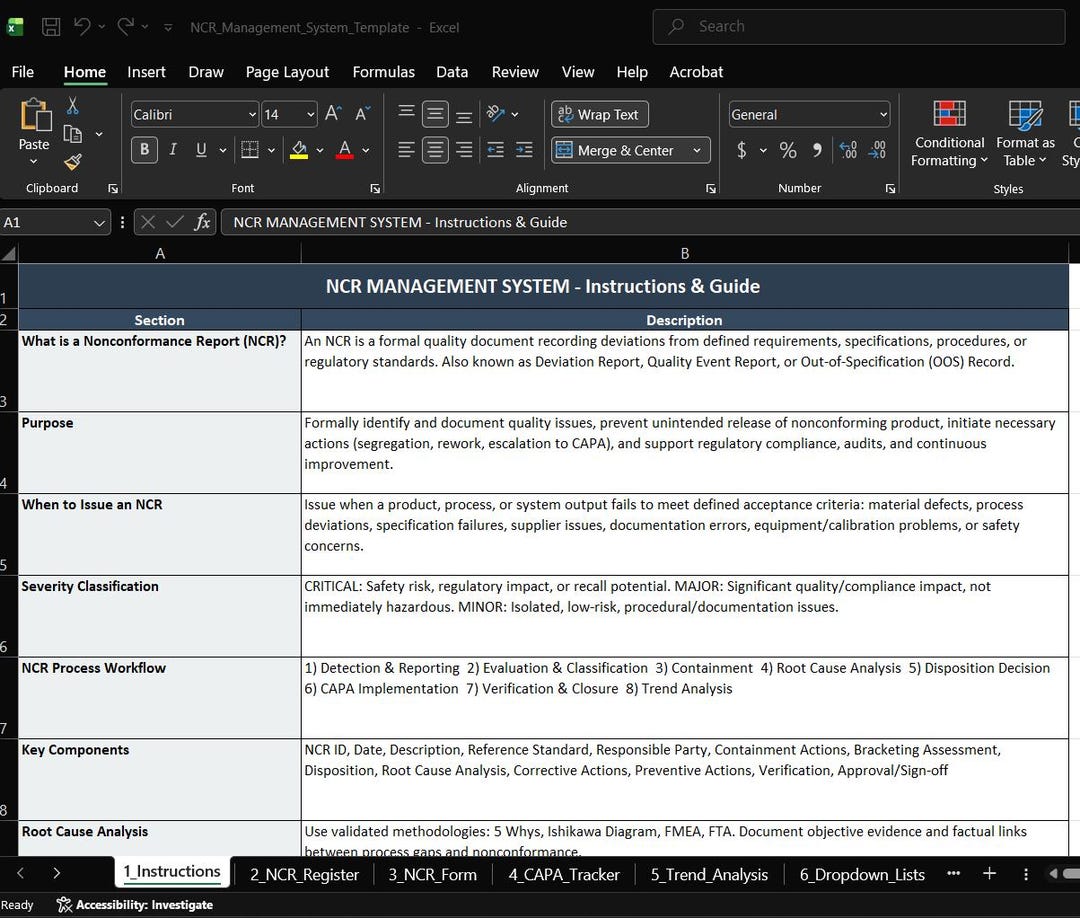Image resolution: width=1080 pixels, height=918 pixels.
Task: Switch to the Page Layout tab
Action: click(287, 72)
